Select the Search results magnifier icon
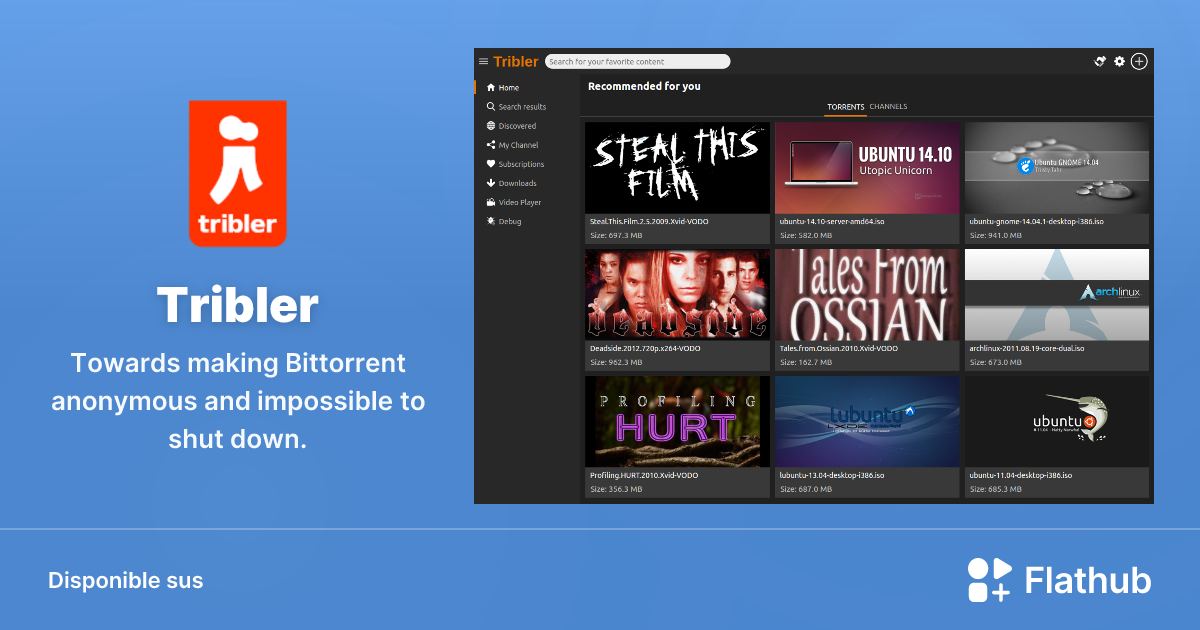Viewport: 1200px width, 630px height. pos(492,106)
